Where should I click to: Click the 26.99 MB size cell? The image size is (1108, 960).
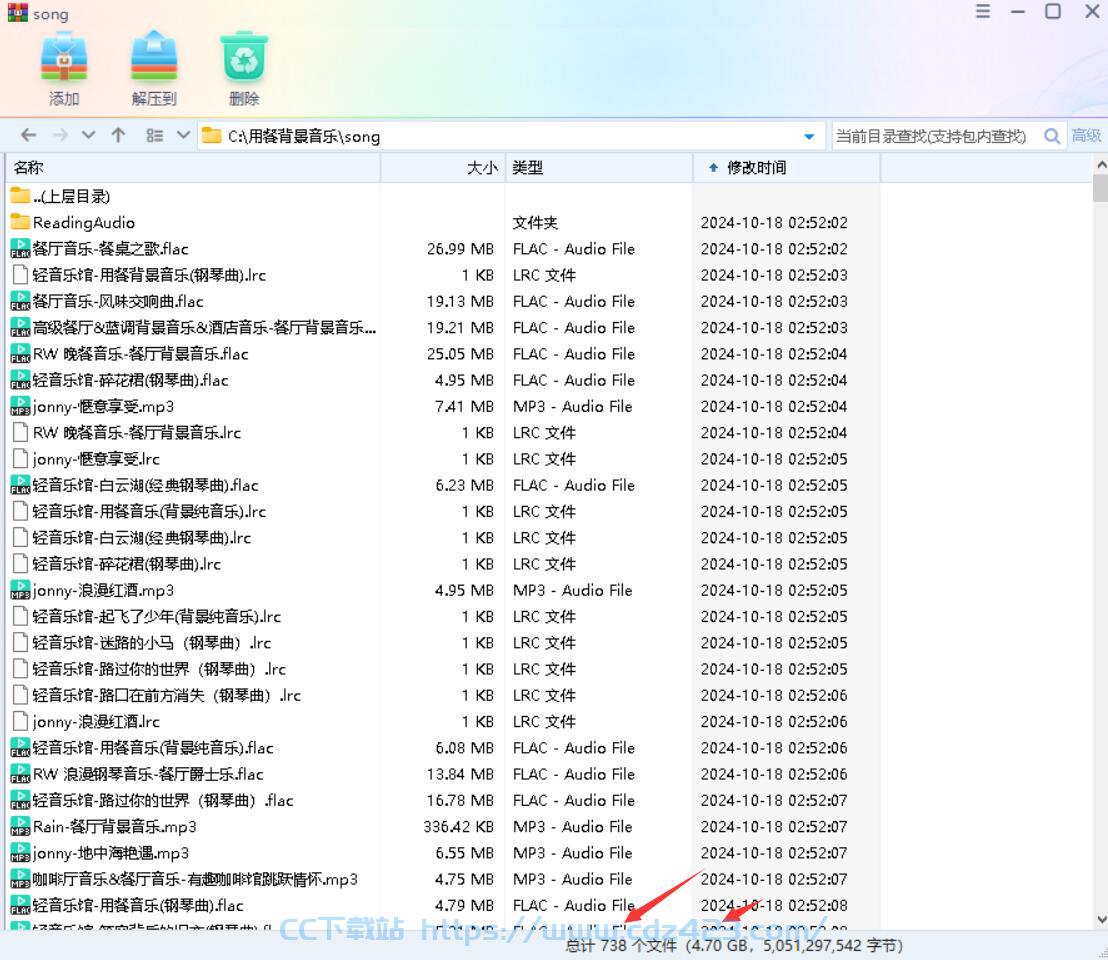click(460, 249)
